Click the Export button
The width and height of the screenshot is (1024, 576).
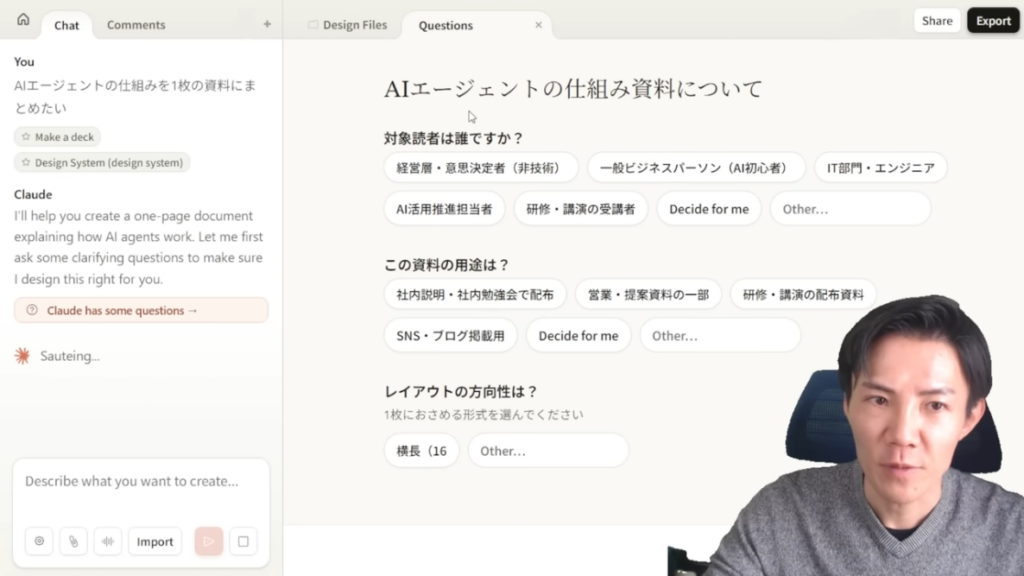[x=993, y=20]
